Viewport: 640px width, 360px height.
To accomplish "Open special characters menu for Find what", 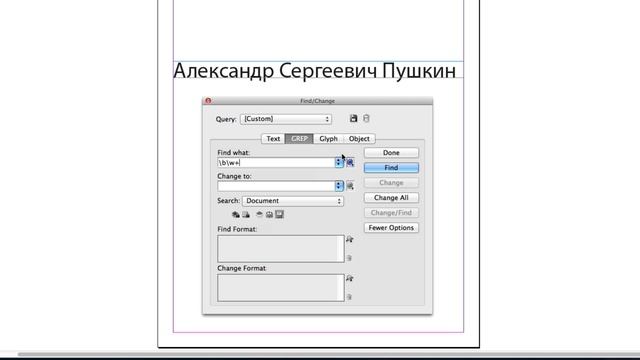I will tap(350, 163).
